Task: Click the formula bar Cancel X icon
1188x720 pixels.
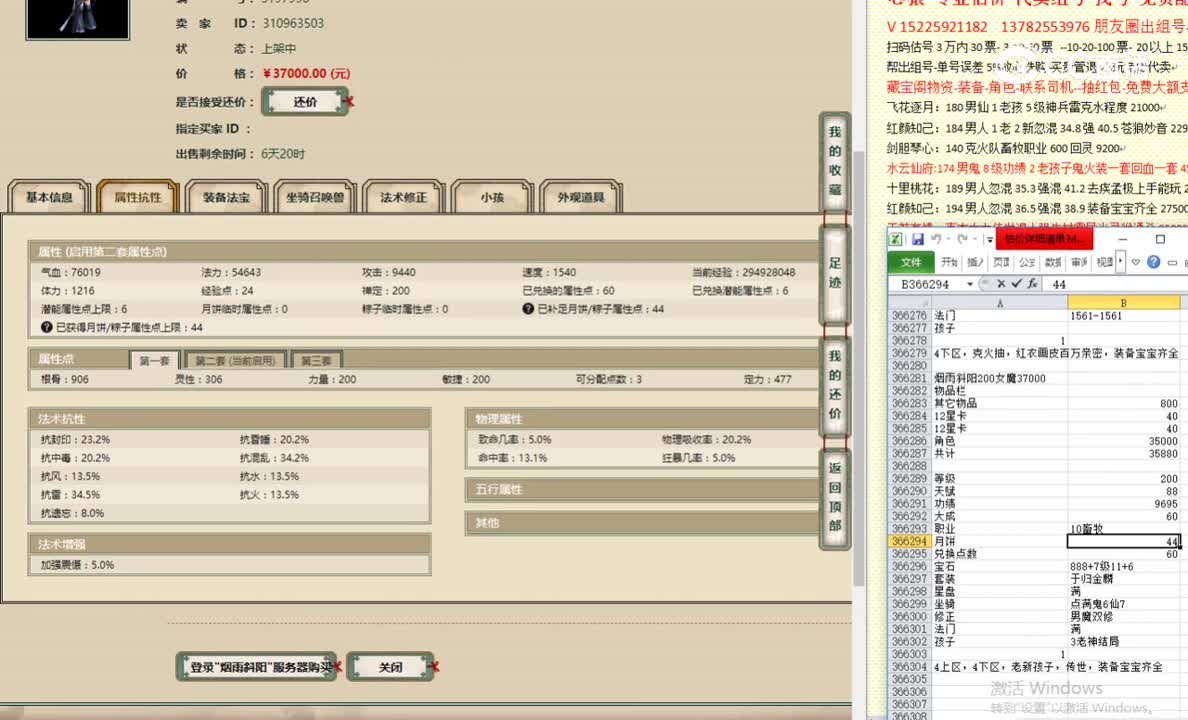Action: [1002, 284]
